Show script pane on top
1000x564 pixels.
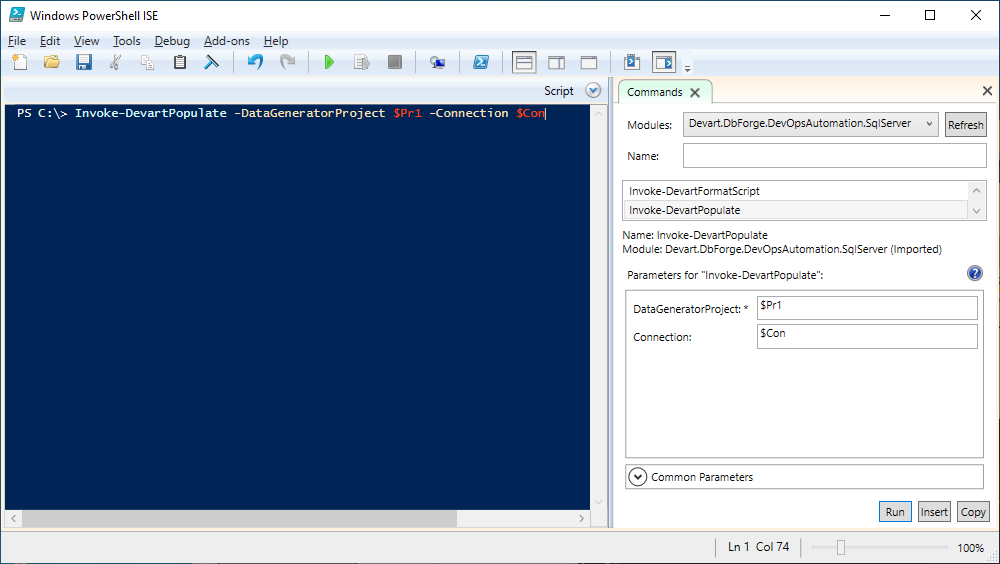tap(524, 63)
